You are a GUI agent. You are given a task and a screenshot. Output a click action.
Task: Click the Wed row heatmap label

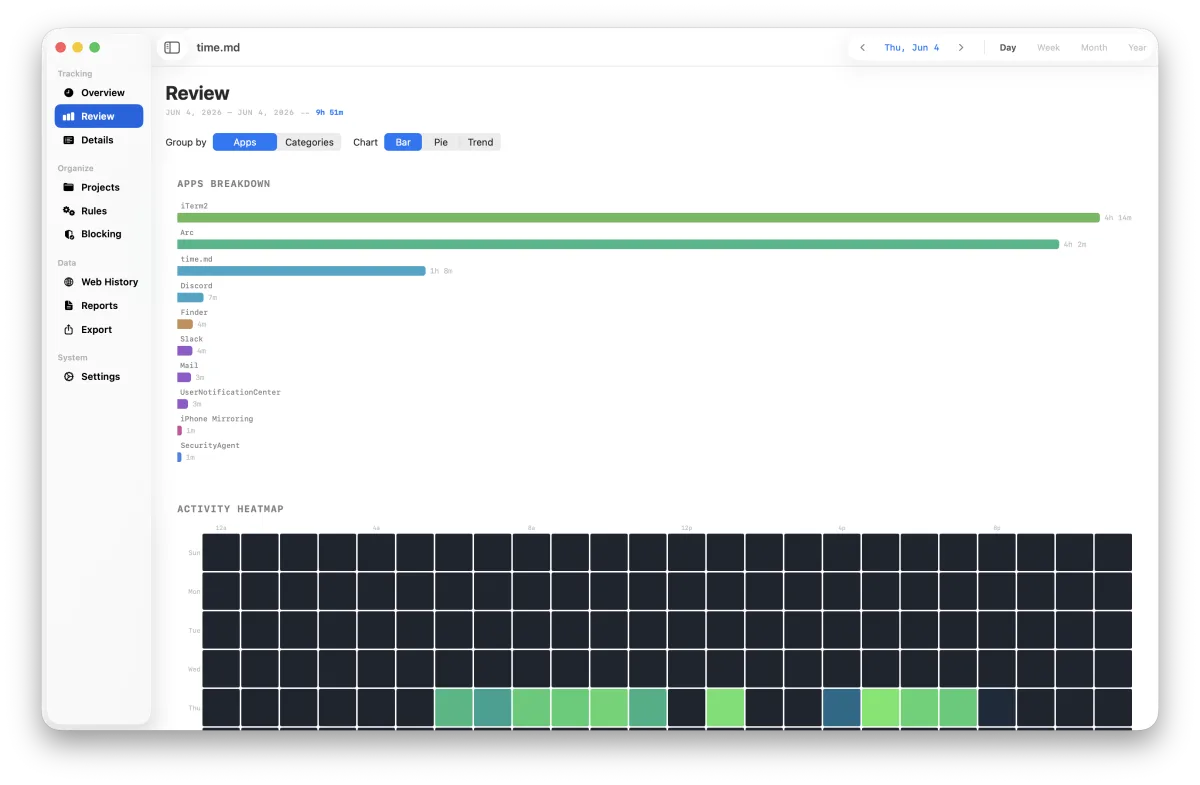pos(194,668)
